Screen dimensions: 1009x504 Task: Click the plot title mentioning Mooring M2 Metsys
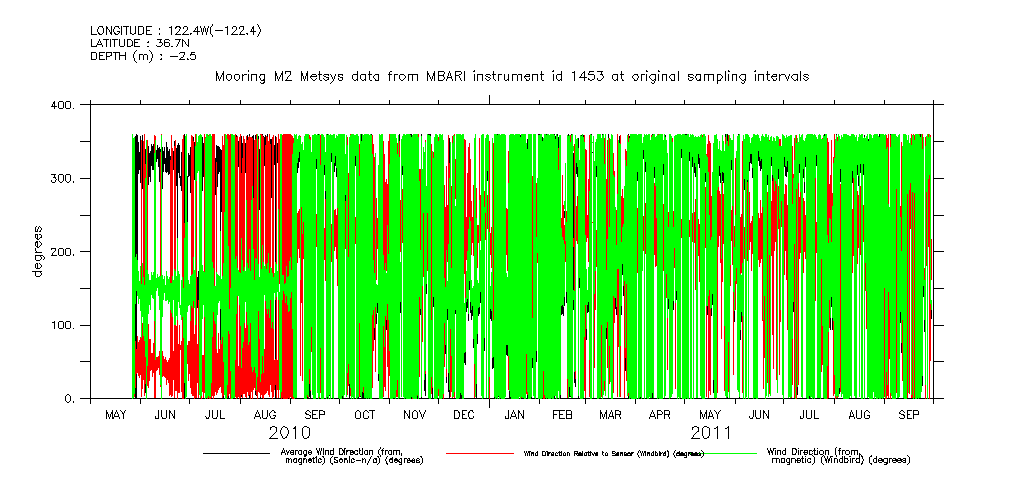(511, 76)
